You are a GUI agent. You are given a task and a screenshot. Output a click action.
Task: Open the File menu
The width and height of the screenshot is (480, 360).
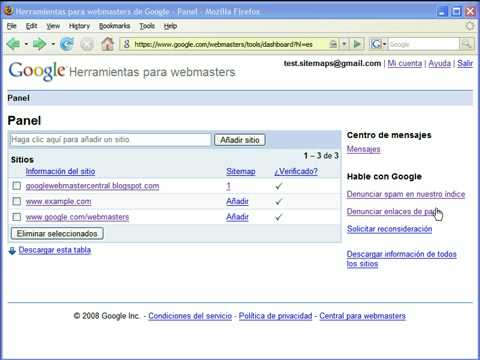pyautogui.click(x=11, y=26)
